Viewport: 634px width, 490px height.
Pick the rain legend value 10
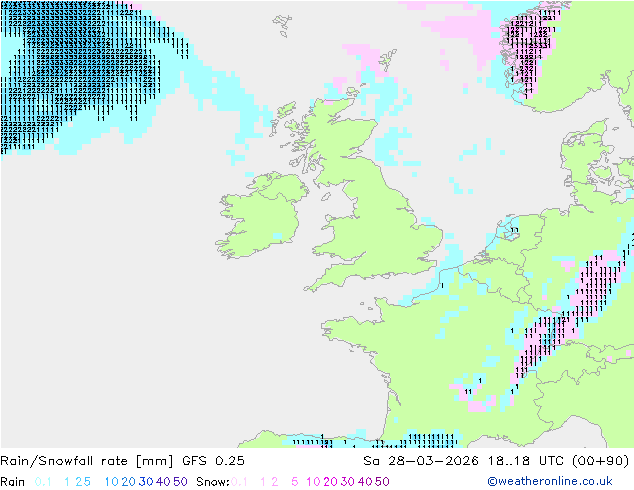click(x=112, y=482)
